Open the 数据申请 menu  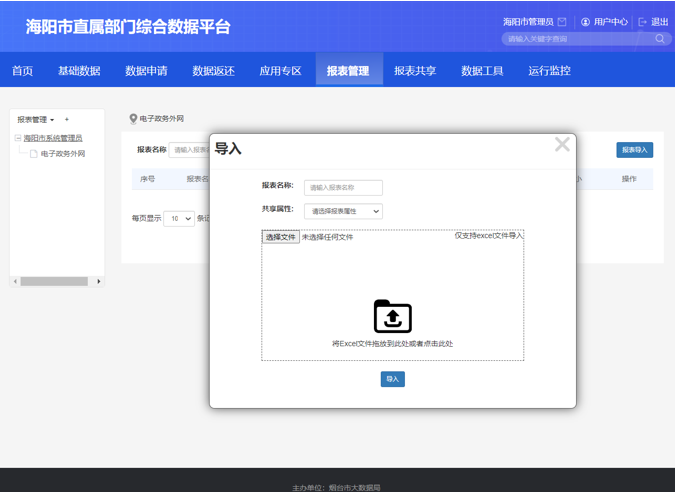tap(146, 71)
